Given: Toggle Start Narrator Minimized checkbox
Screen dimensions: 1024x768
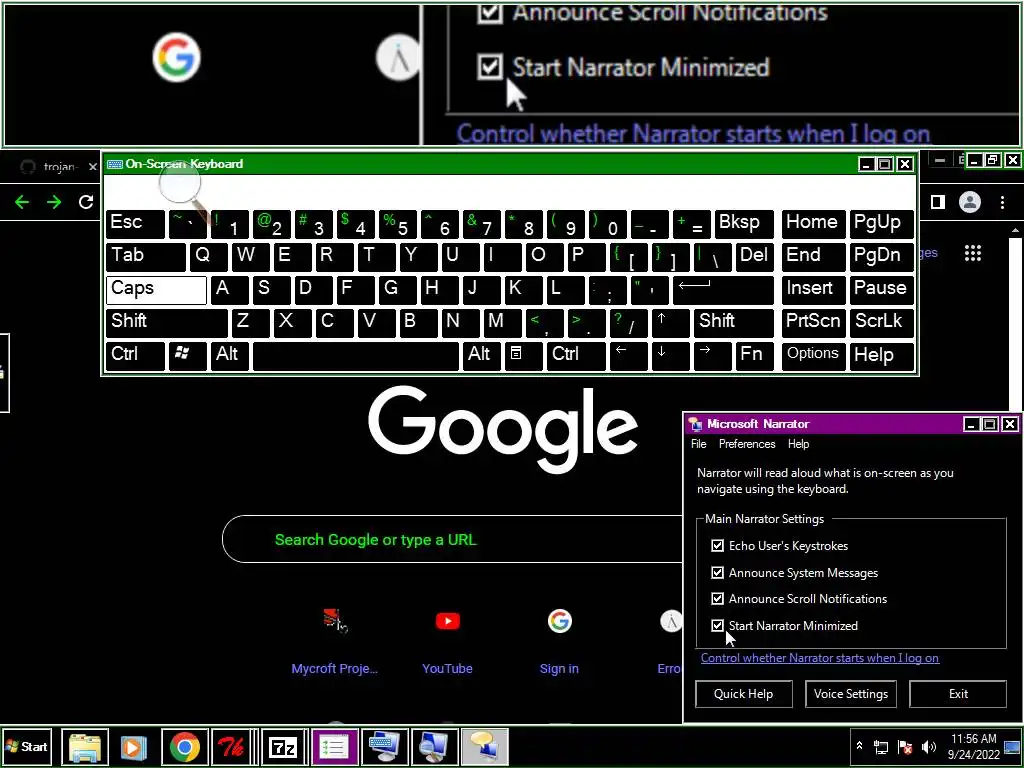Looking at the screenshot, I should pyautogui.click(x=717, y=626).
